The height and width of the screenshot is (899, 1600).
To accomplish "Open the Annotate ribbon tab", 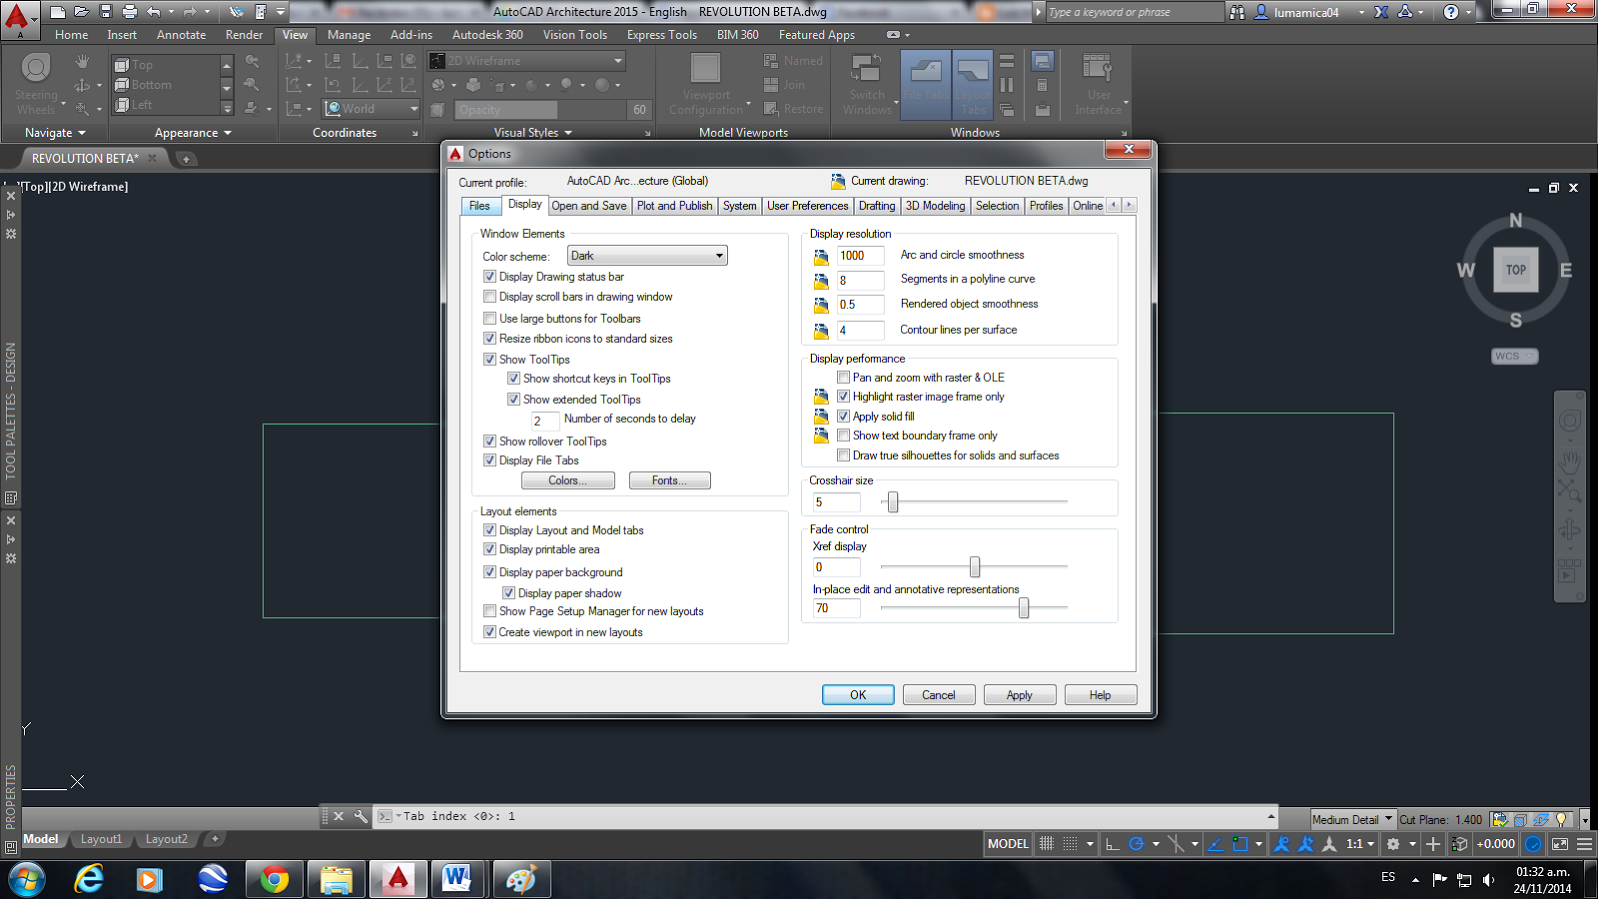I will (181, 34).
